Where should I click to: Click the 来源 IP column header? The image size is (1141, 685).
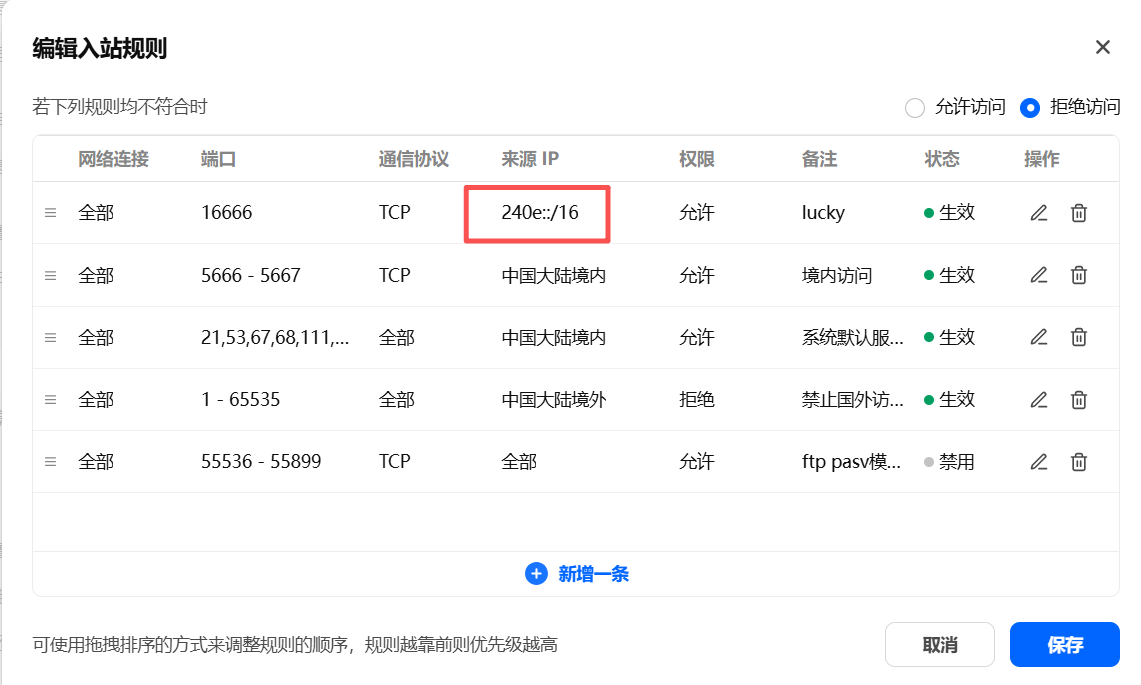coord(530,159)
